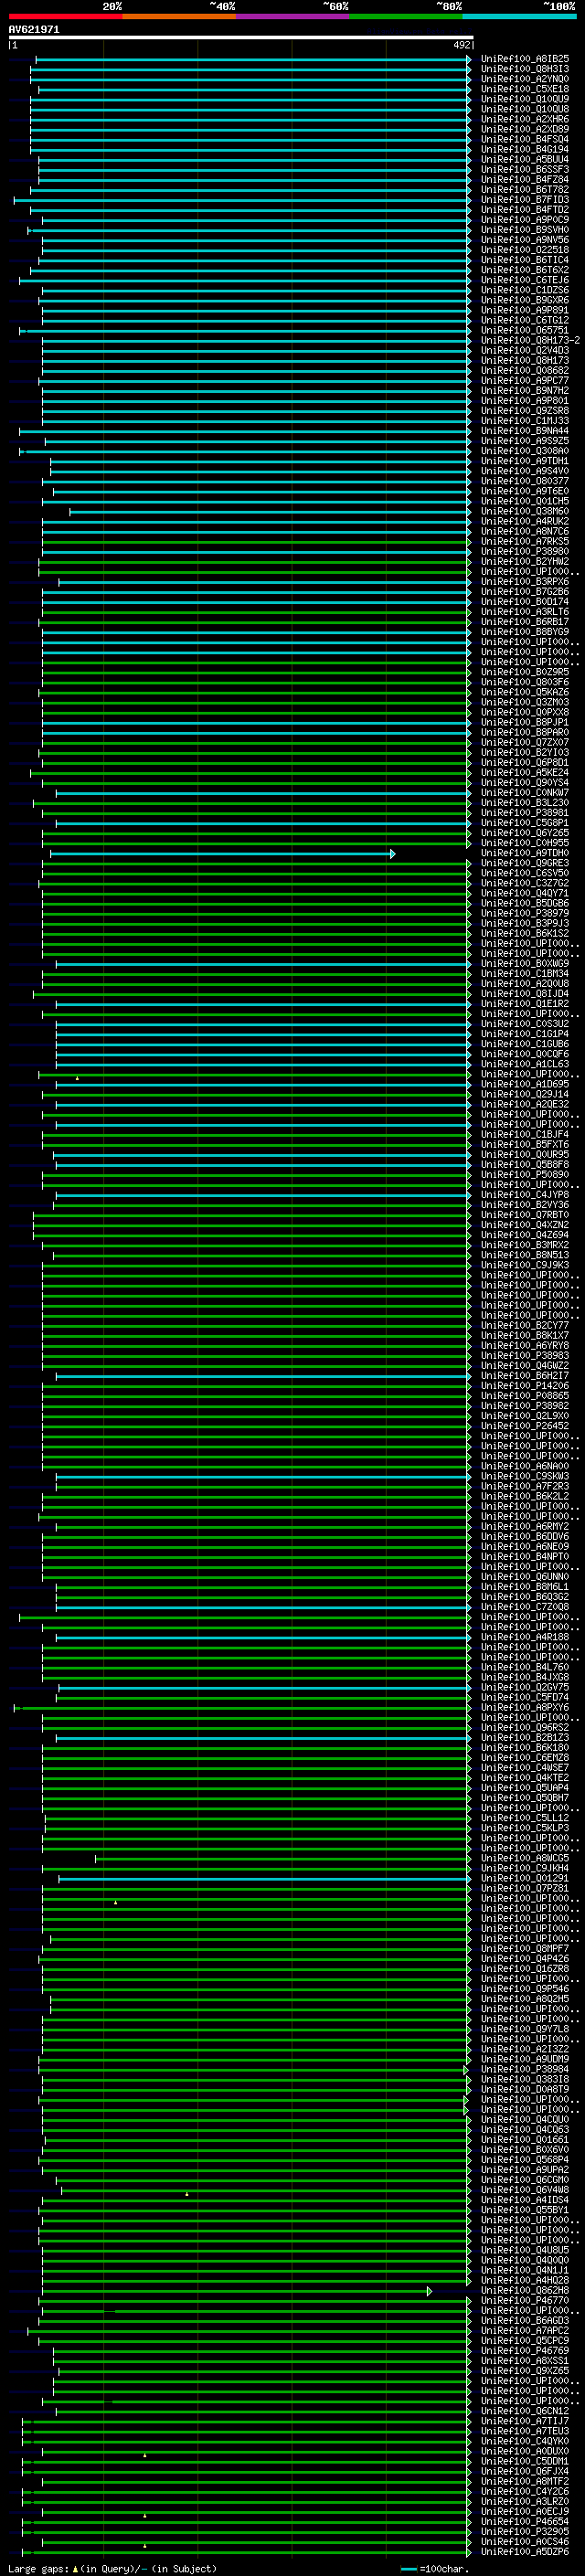Click the UniRef100_A5DZP6 label

(x=524, y=2552)
